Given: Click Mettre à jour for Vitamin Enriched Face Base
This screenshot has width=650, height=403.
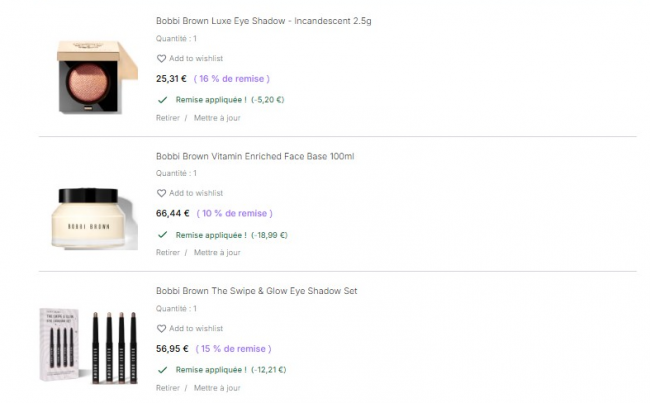Looking at the screenshot, I should (217, 253).
